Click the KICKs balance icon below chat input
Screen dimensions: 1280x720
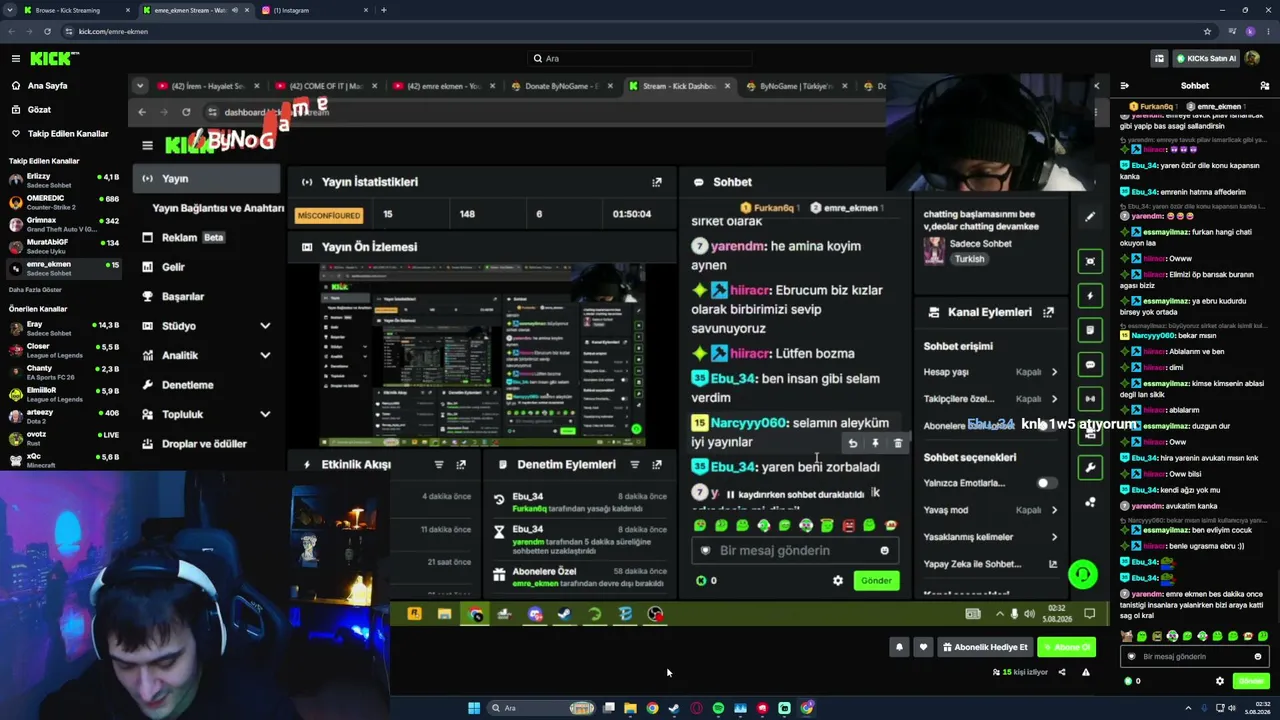pos(1128,681)
